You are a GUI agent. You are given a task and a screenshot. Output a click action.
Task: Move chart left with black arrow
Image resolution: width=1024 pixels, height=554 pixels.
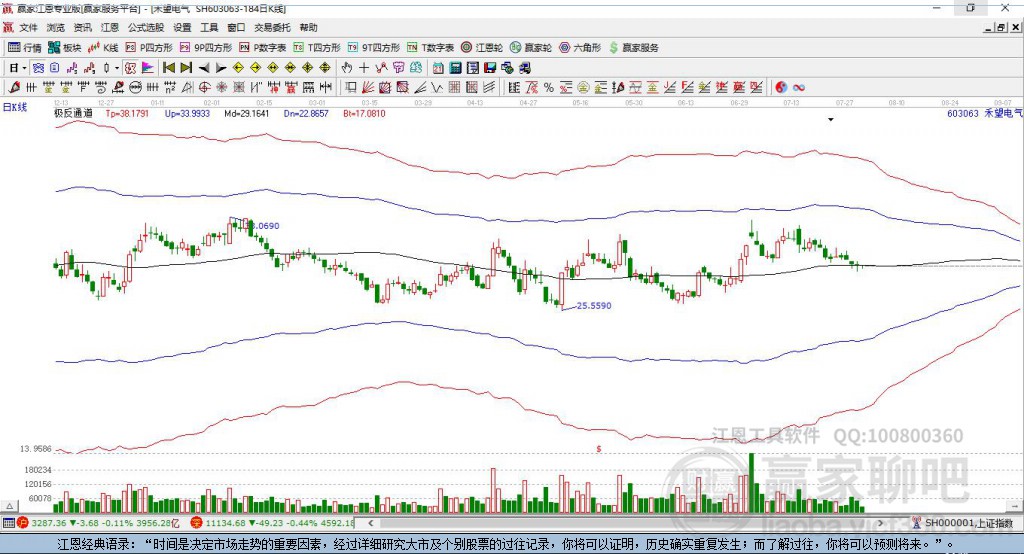(204, 68)
